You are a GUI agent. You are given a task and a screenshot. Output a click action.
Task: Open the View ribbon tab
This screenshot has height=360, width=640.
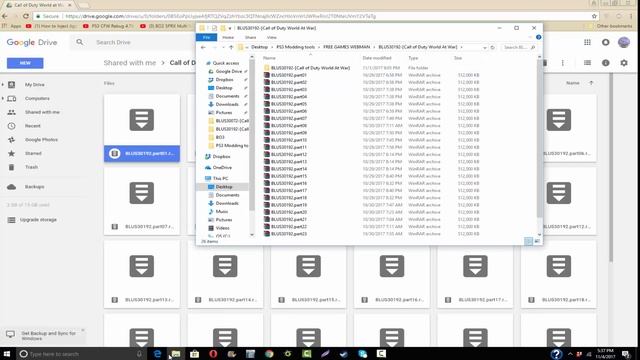coord(271,37)
